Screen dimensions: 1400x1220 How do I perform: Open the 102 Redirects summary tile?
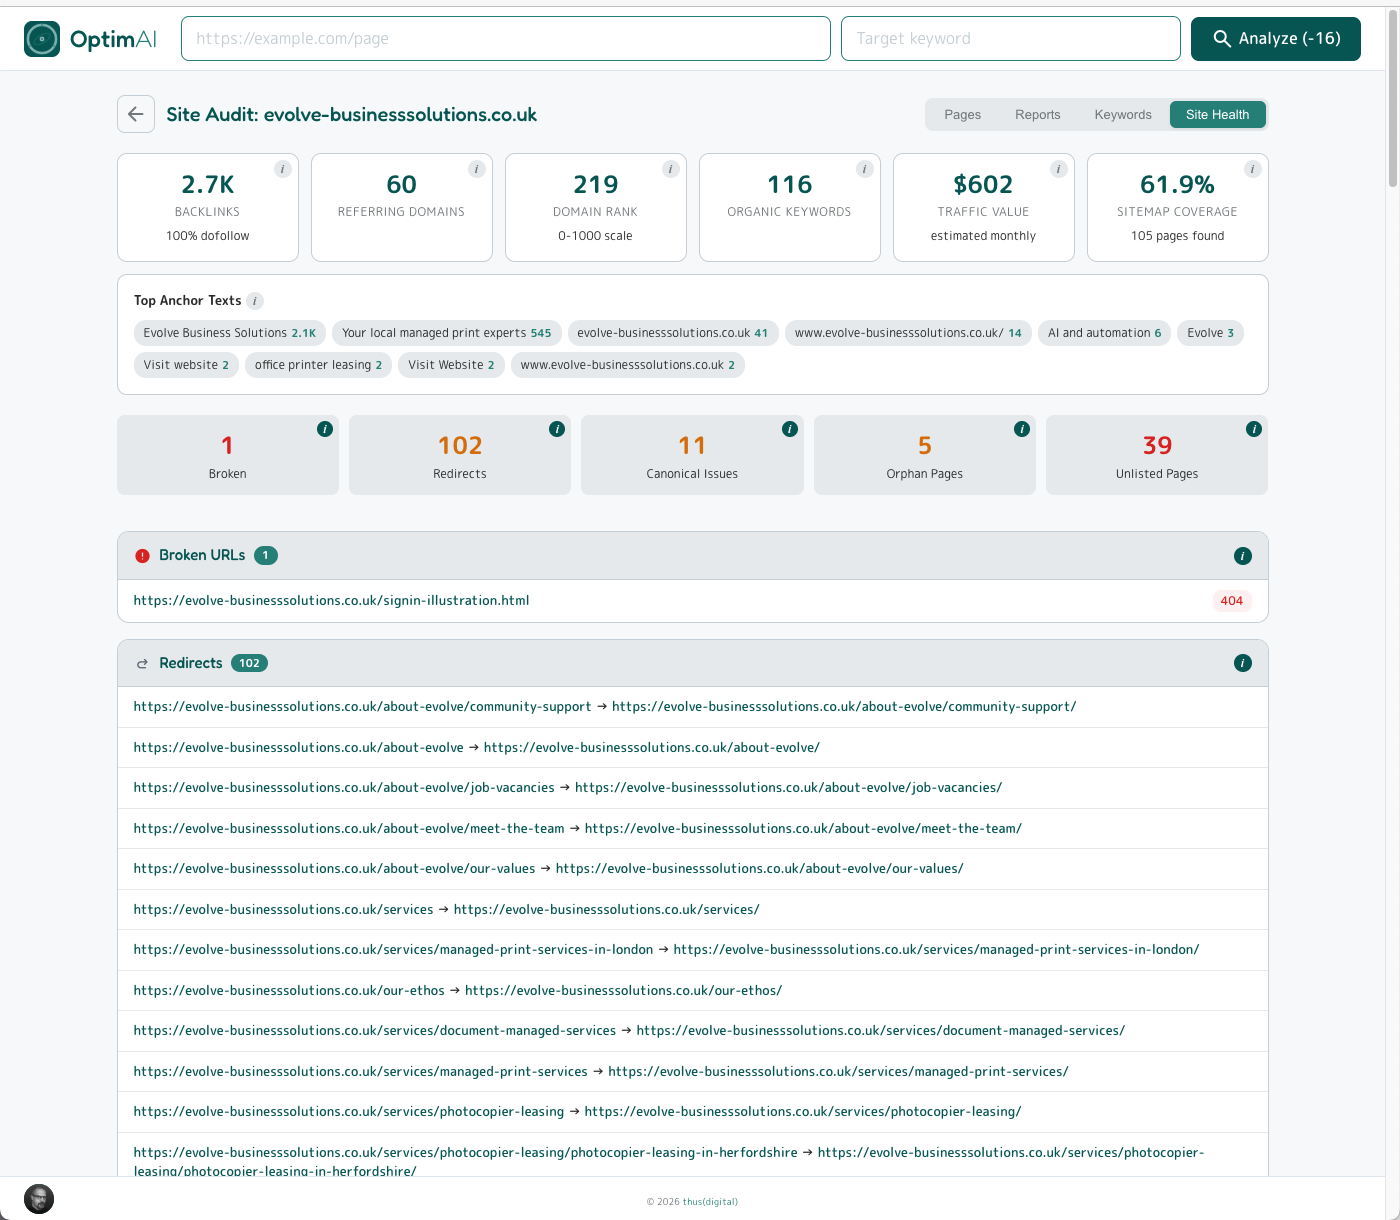(x=460, y=455)
